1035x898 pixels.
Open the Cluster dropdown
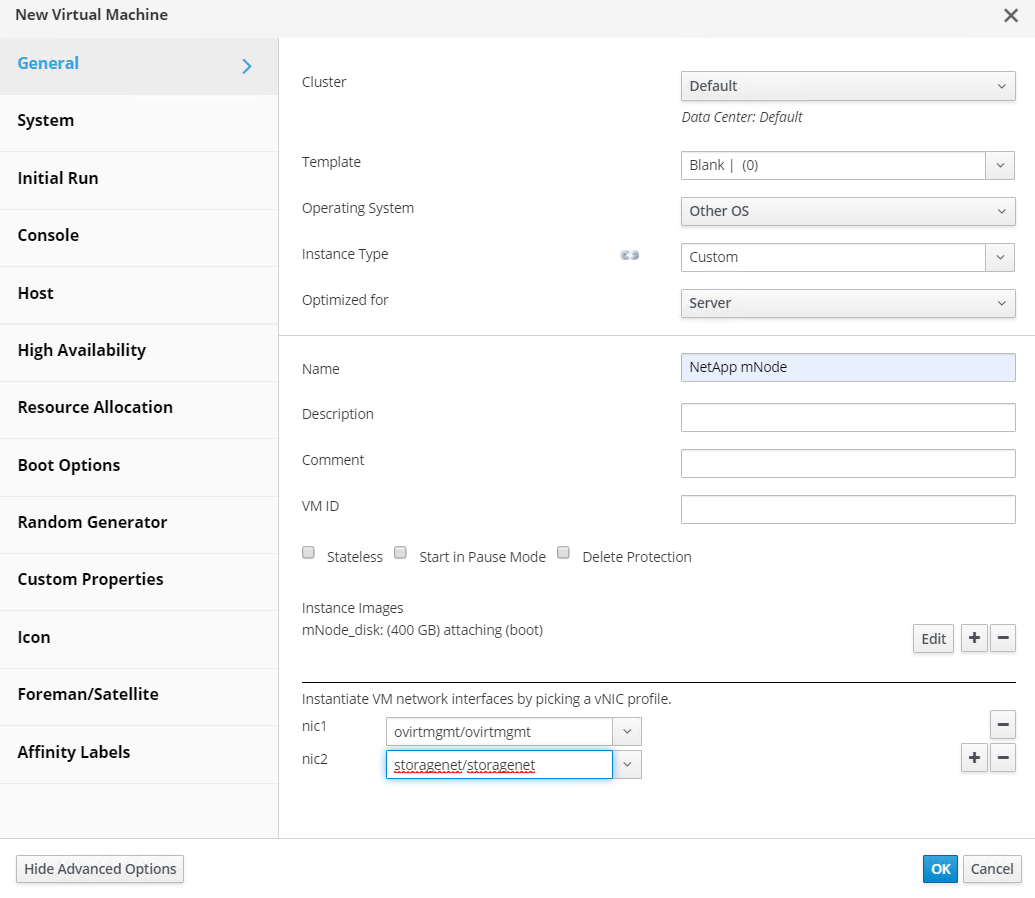coord(847,86)
